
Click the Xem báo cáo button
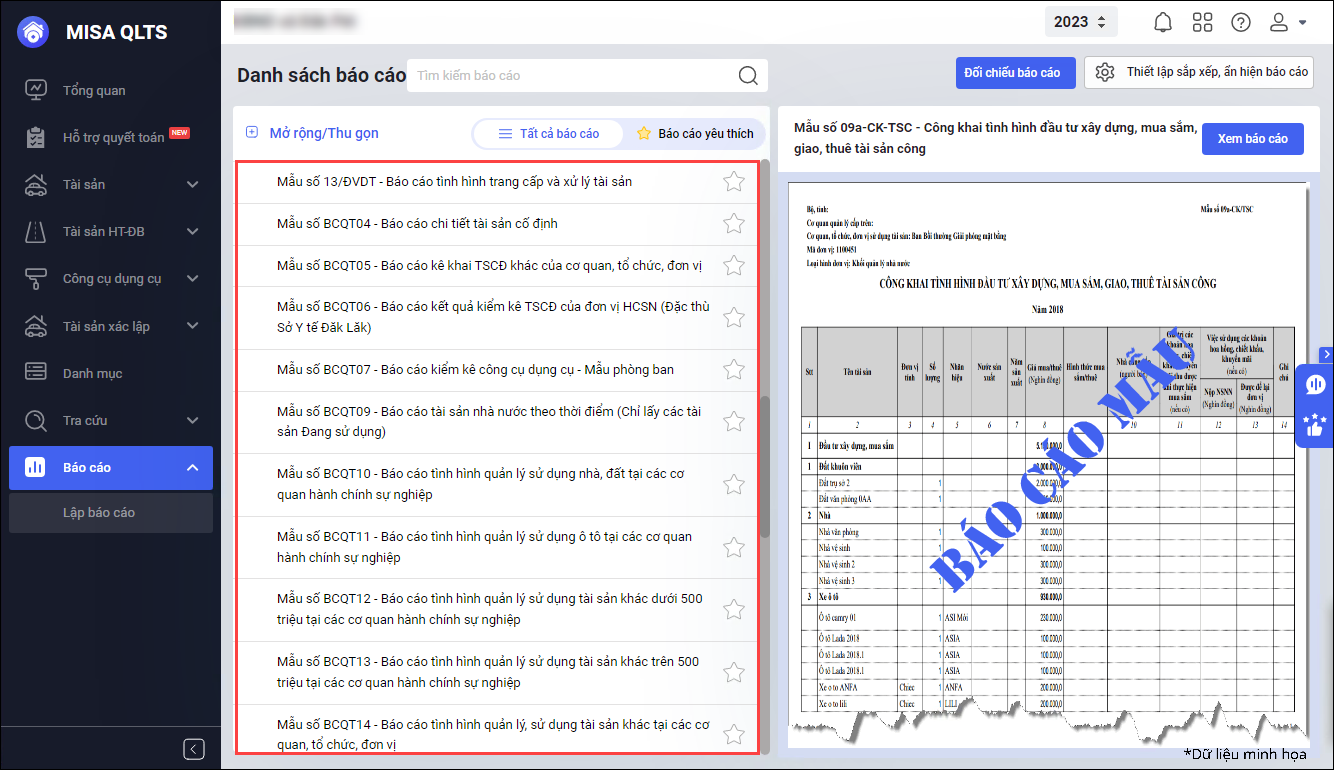(x=1252, y=139)
